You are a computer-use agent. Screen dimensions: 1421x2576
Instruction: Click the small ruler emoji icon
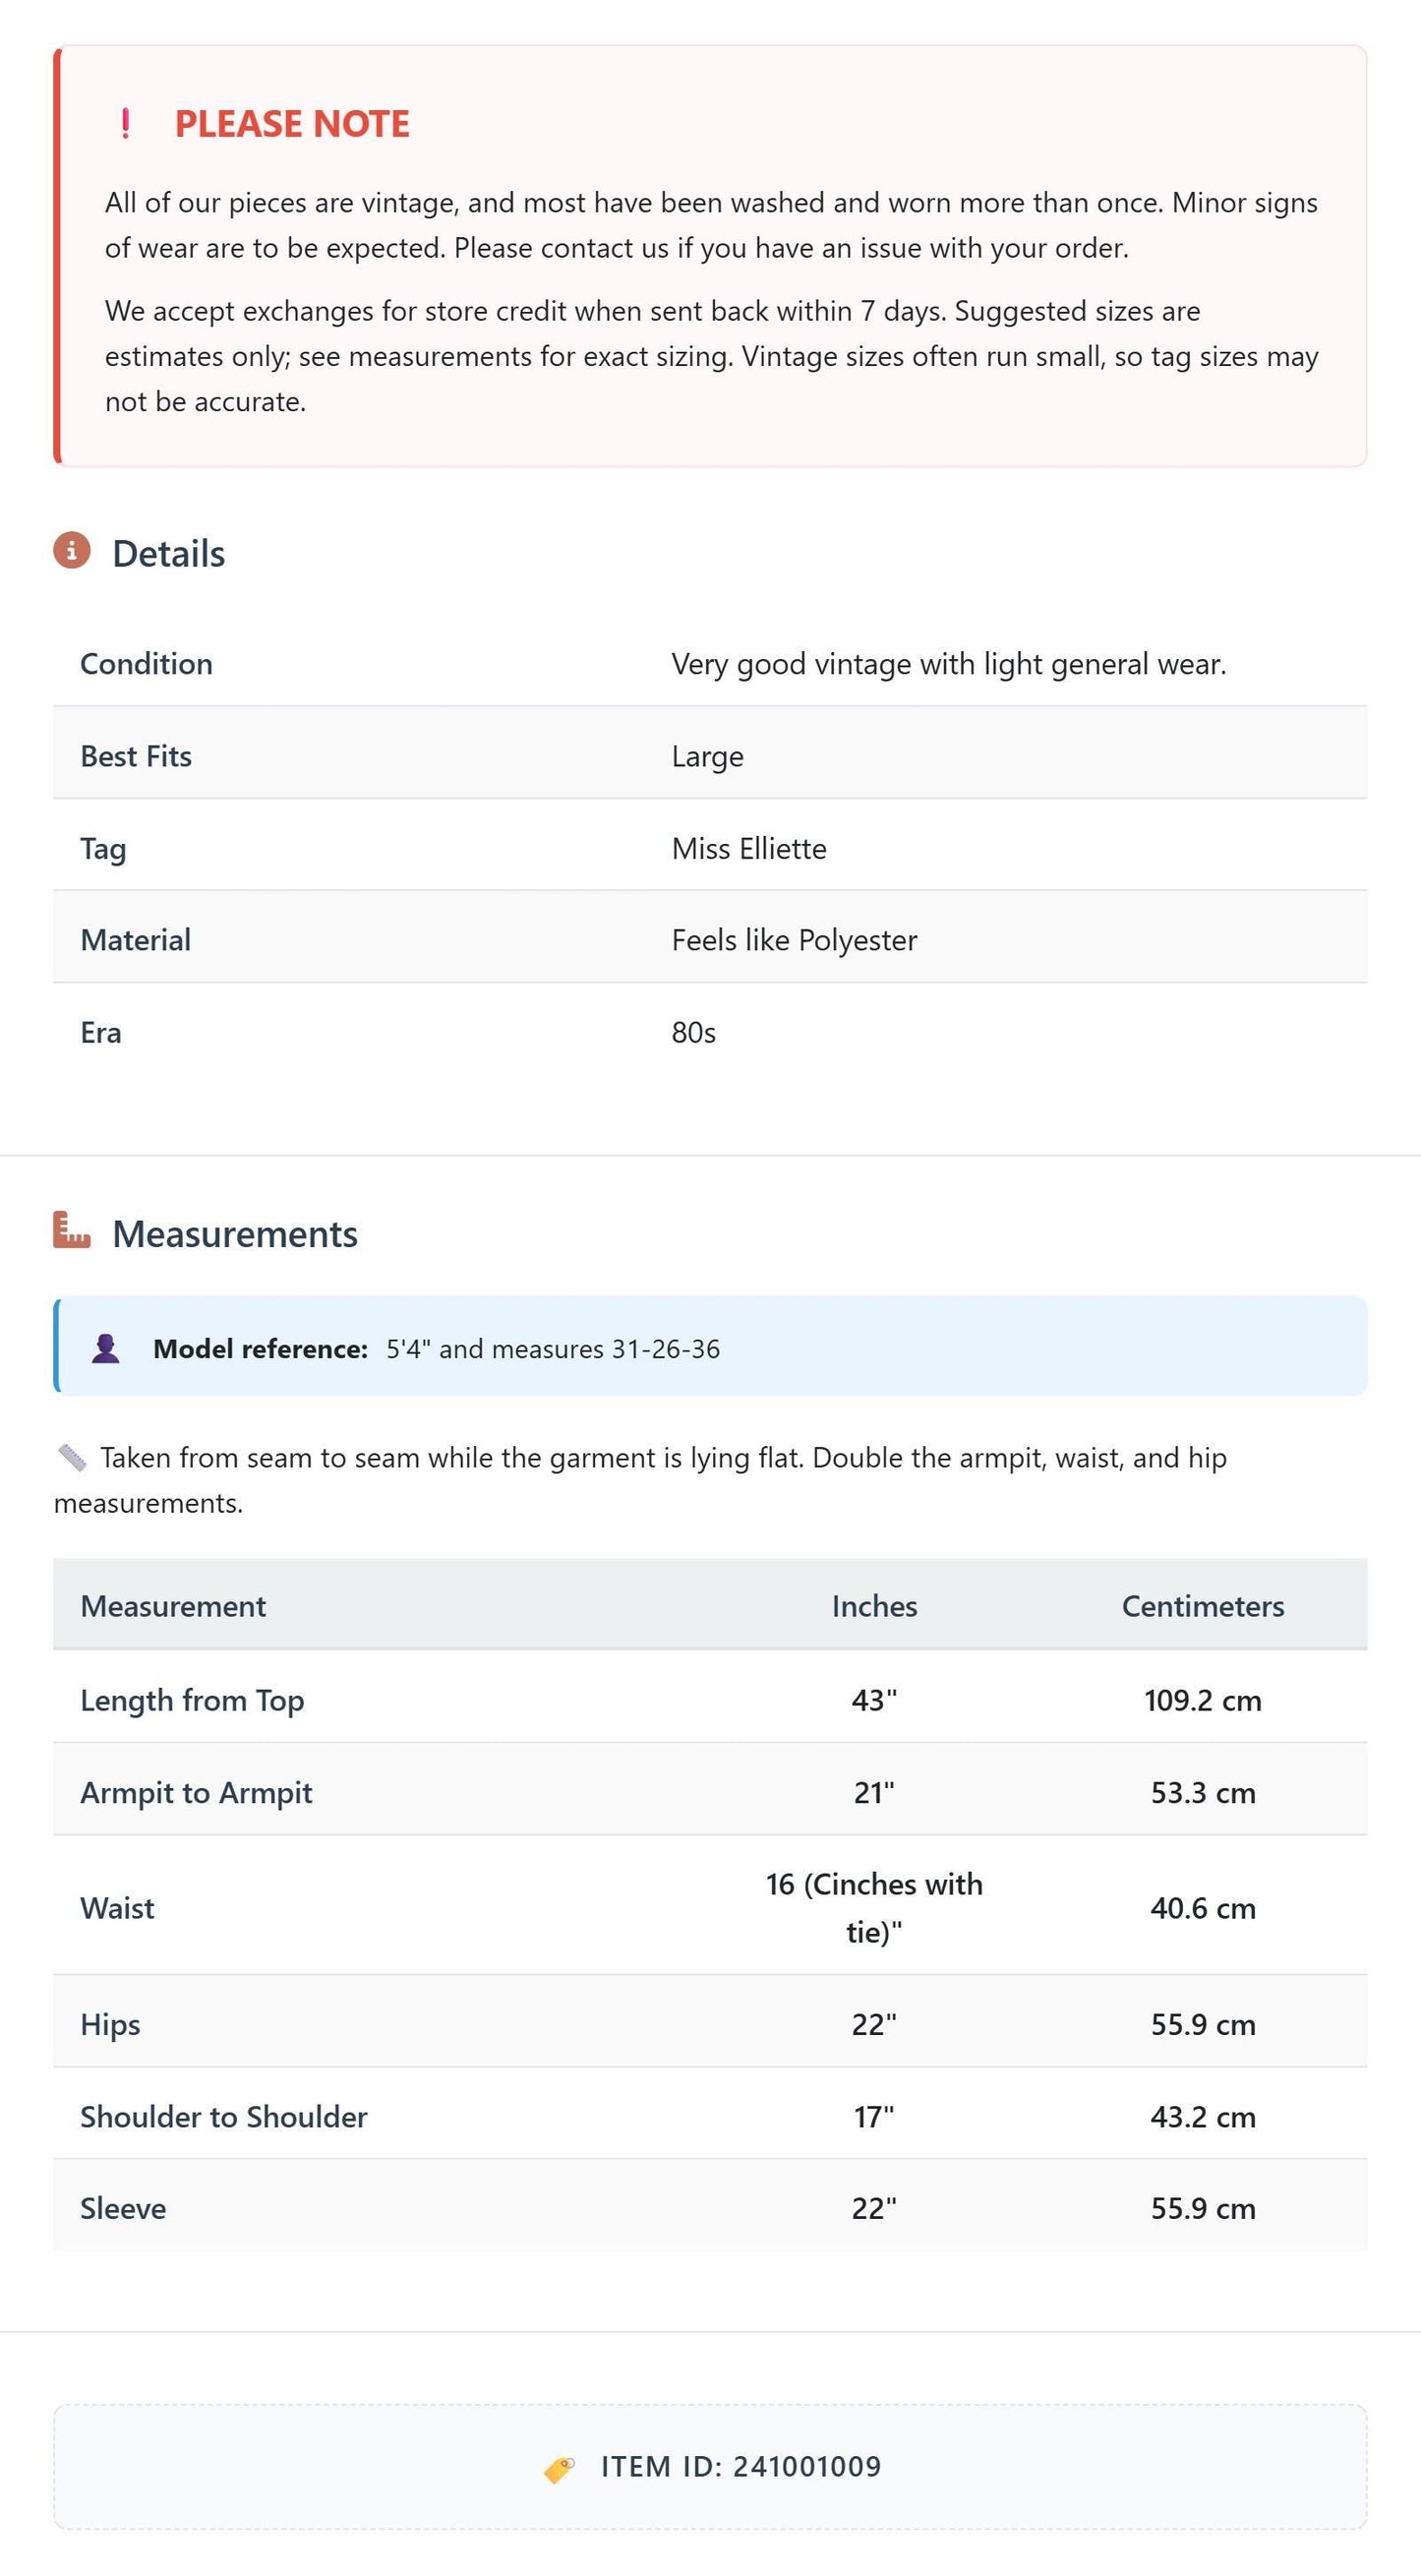(x=72, y=1458)
